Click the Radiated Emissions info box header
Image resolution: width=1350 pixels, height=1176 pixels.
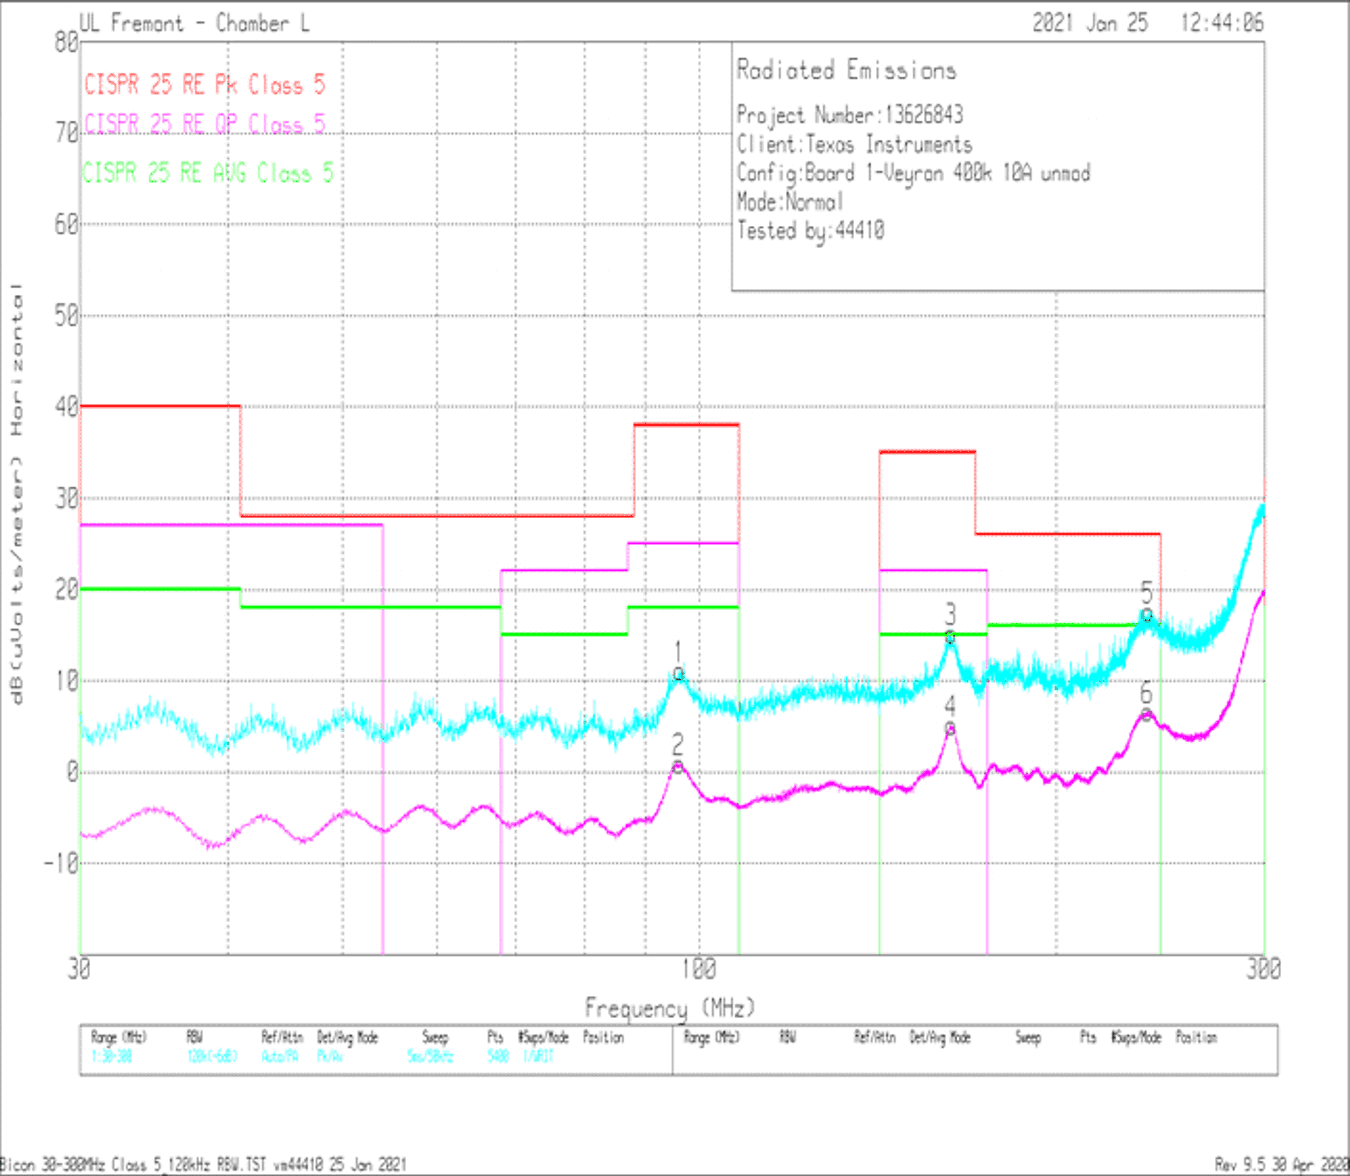click(x=846, y=70)
